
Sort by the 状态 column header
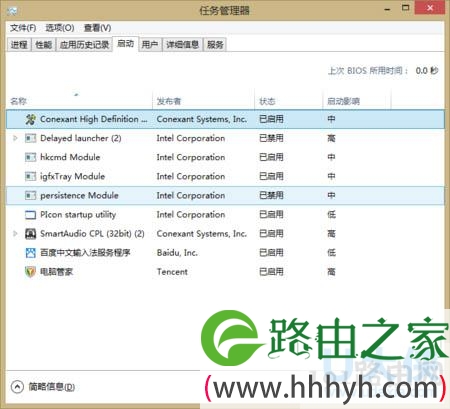288,101
